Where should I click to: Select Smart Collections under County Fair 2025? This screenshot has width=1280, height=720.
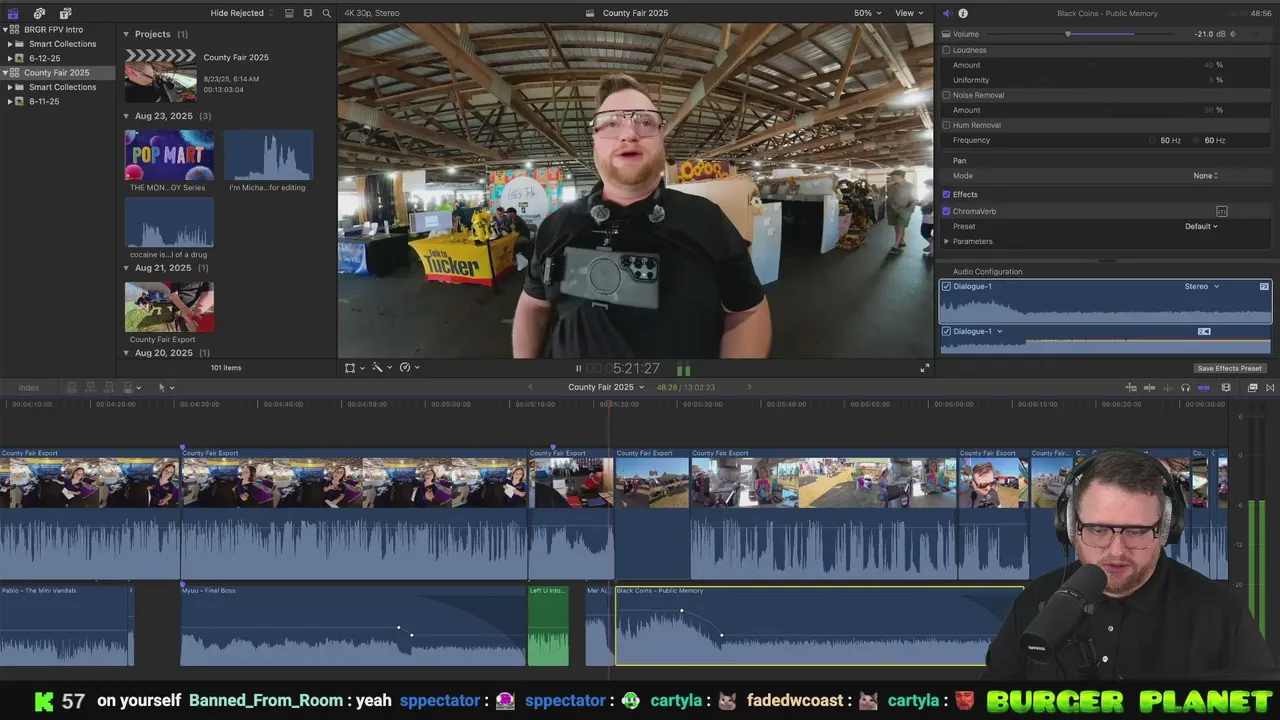63,87
